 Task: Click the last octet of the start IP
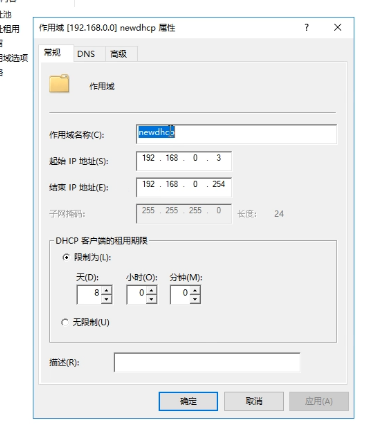coord(219,158)
